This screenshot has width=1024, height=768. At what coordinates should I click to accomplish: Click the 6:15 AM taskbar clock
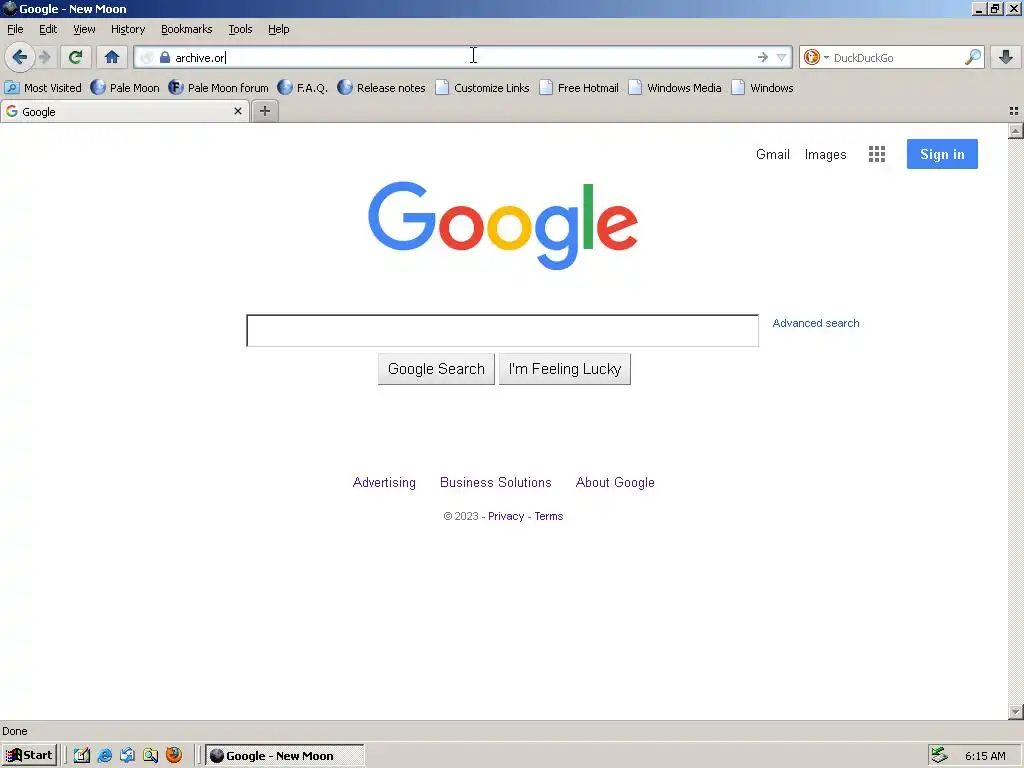(x=985, y=756)
